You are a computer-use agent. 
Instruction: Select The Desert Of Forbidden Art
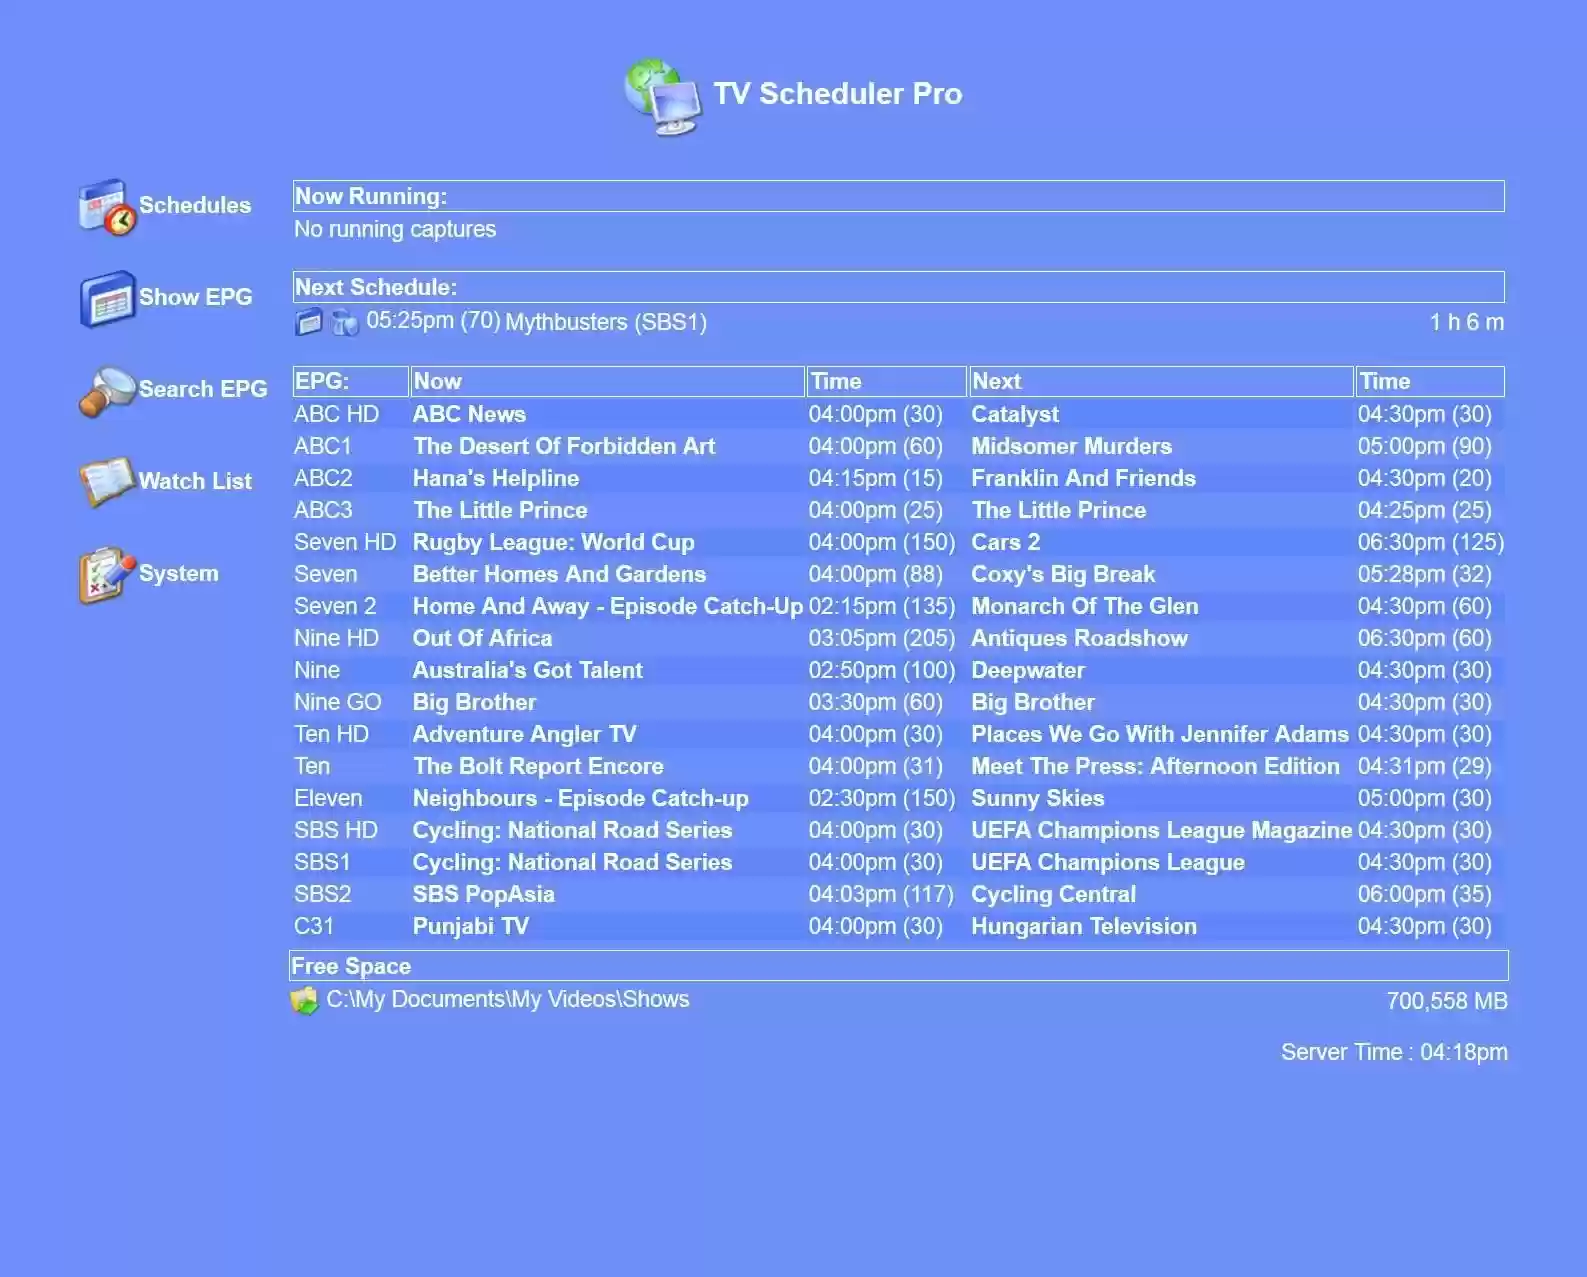(564, 446)
